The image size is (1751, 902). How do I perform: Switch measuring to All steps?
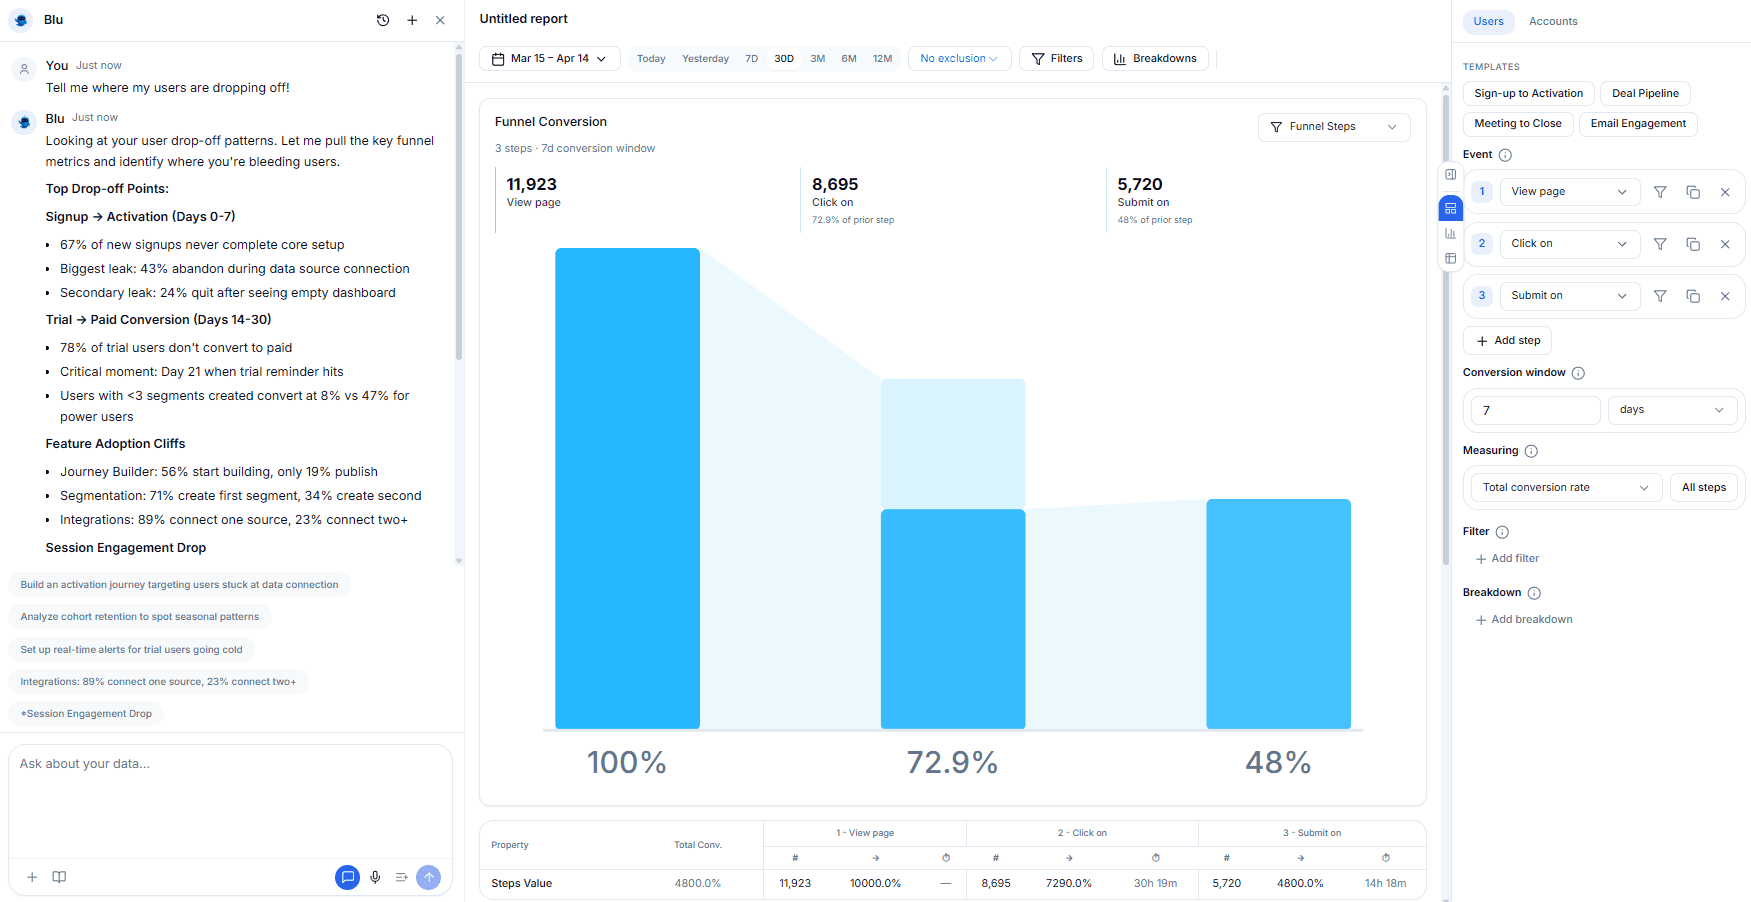pyautogui.click(x=1704, y=487)
